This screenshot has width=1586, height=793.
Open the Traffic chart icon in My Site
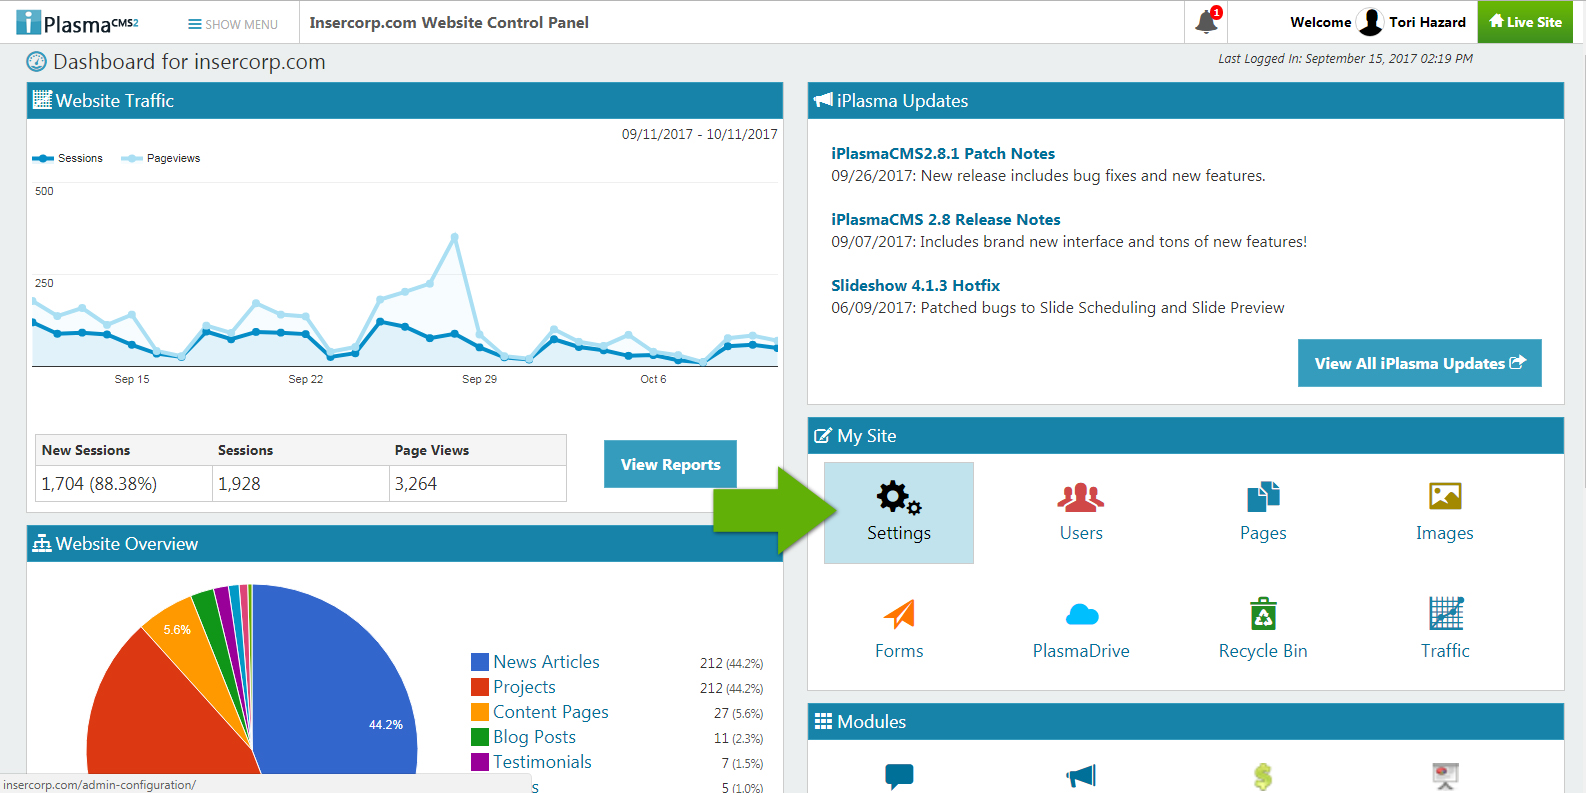[x=1446, y=613]
